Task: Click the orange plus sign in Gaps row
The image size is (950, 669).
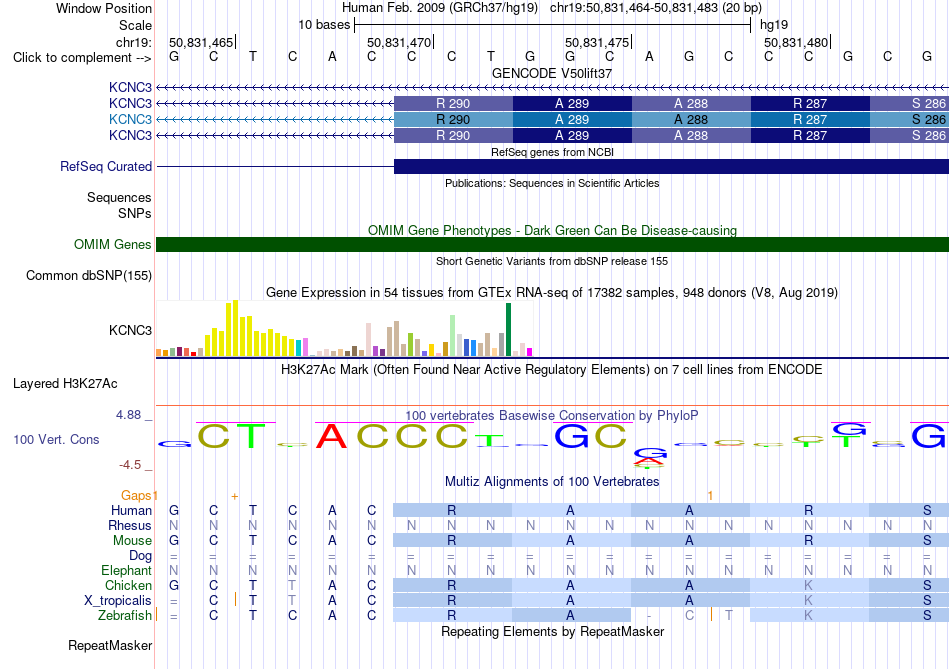Action: [234, 496]
